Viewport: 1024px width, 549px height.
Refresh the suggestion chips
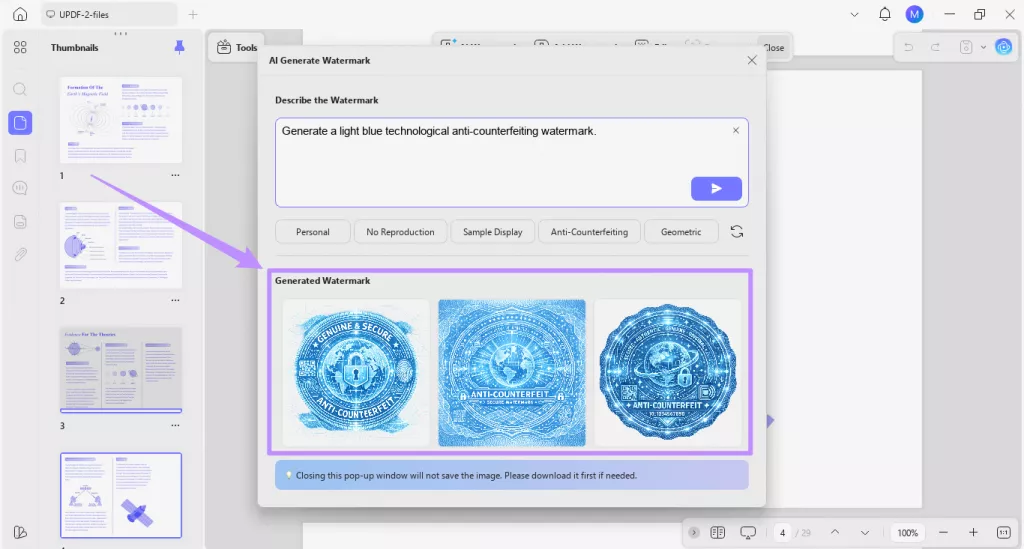coord(737,232)
